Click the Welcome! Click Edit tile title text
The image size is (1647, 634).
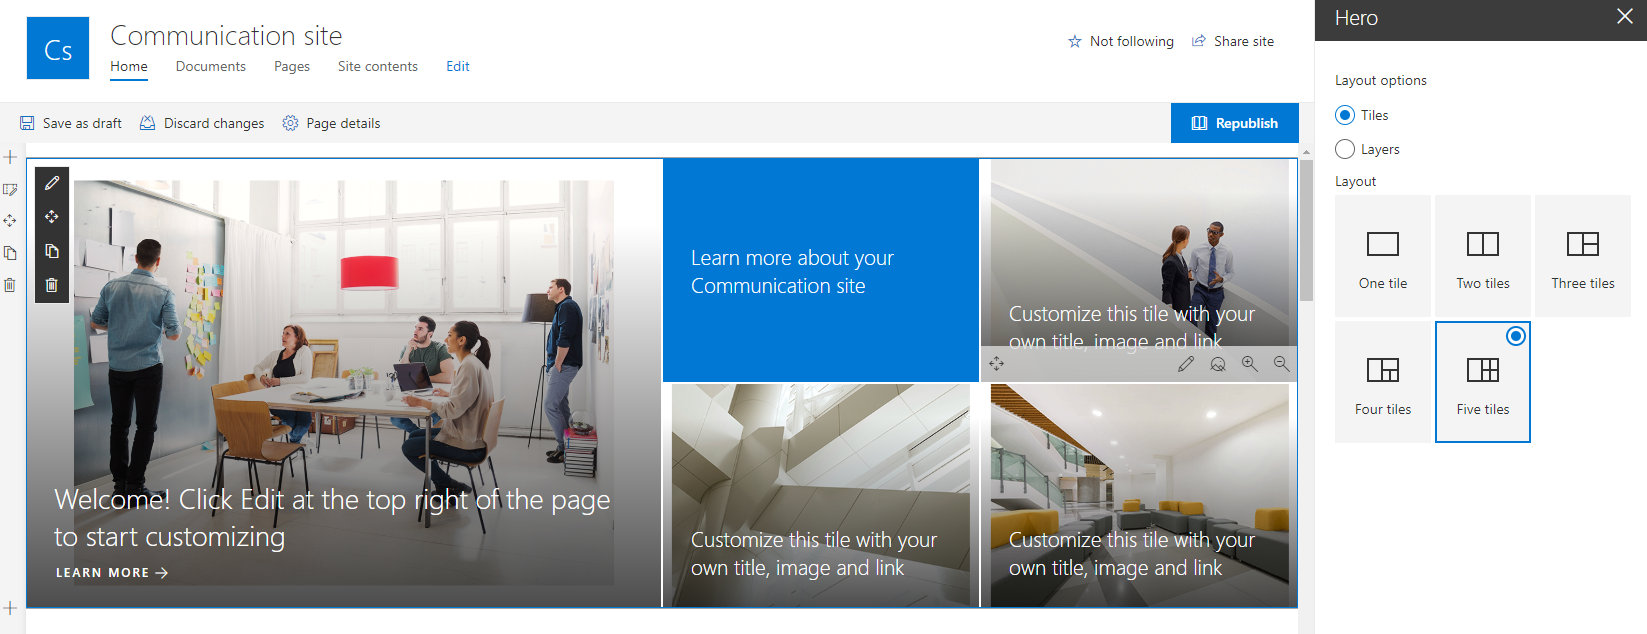coord(332,518)
